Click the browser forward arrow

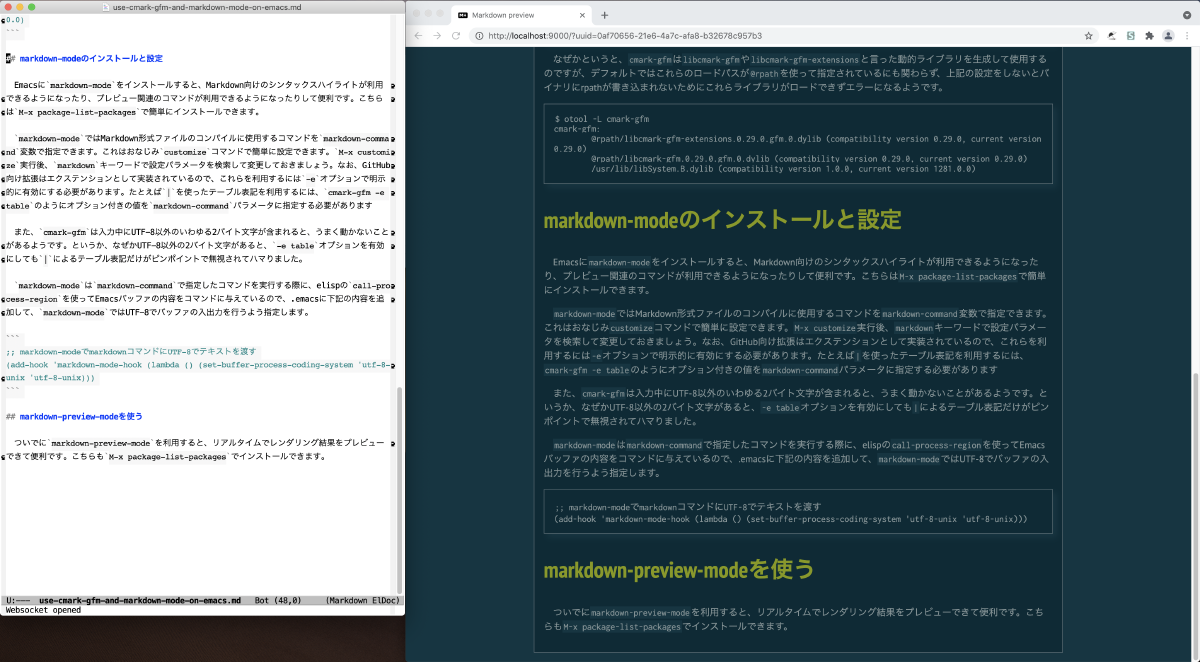(437, 35)
